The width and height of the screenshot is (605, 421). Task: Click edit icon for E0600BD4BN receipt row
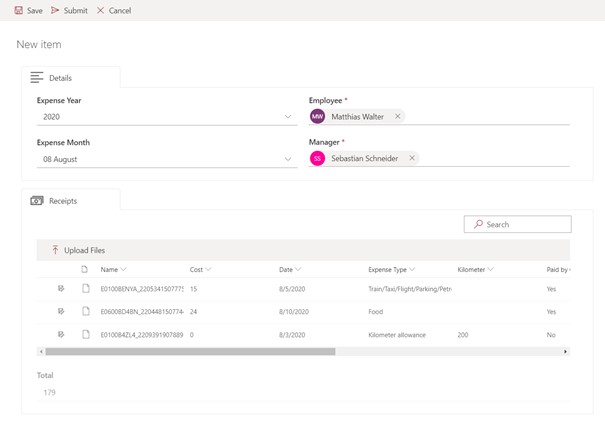pyautogui.click(x=61, y=311)
